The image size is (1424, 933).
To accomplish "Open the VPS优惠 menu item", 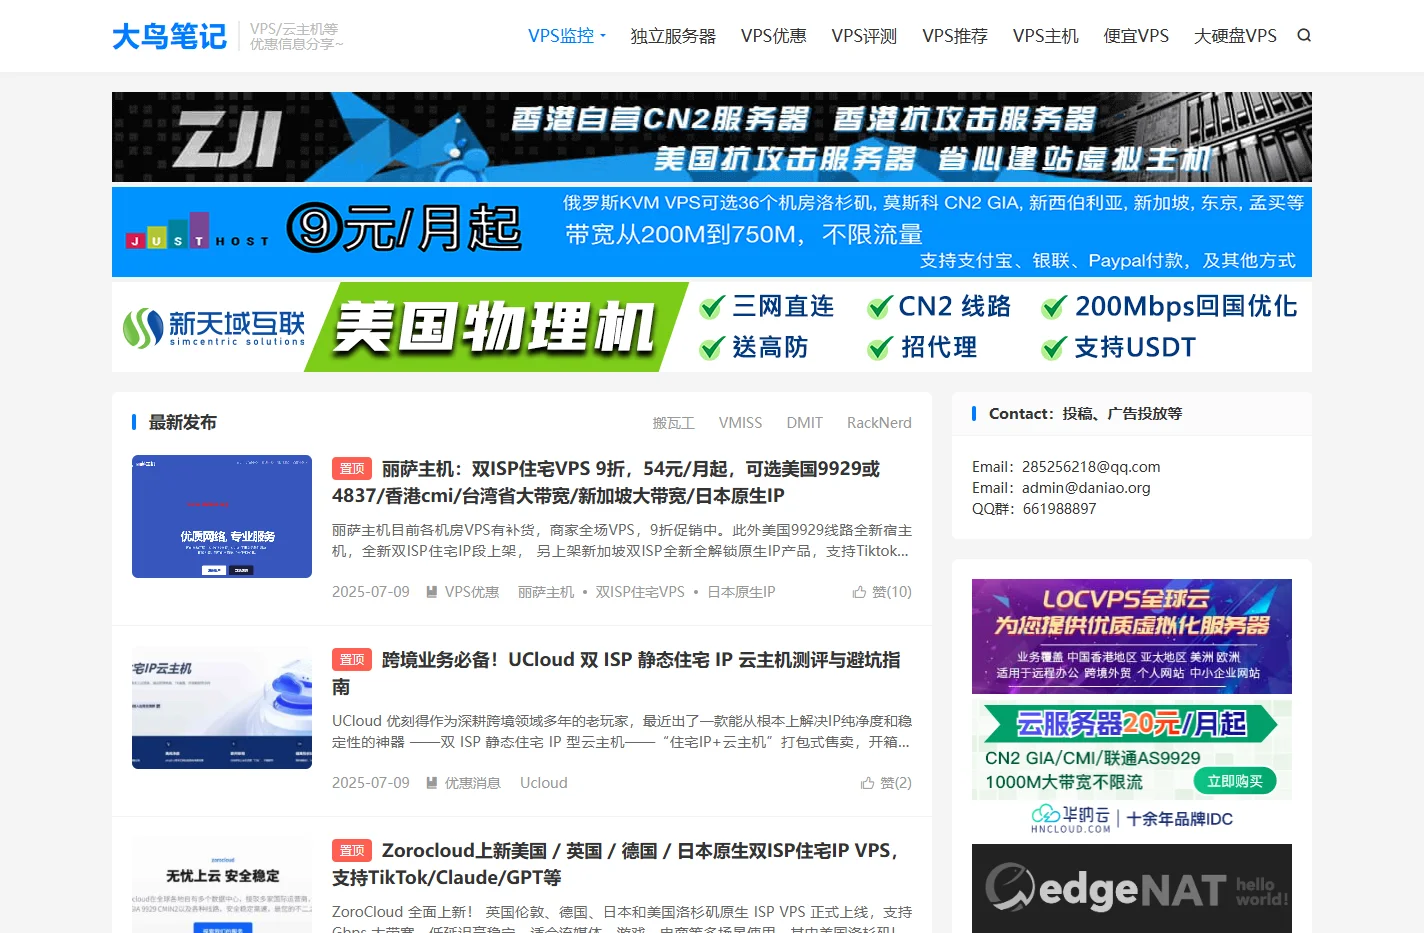I will click(774, 36).
